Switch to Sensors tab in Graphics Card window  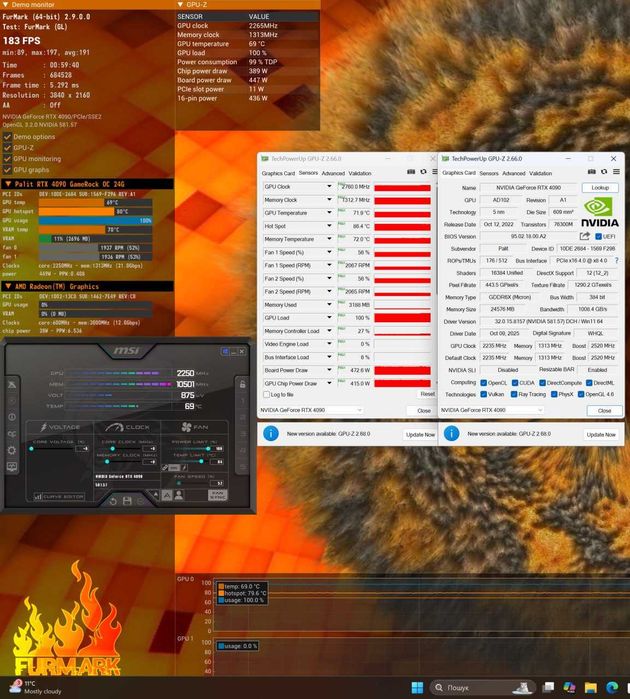click(489, 173)
